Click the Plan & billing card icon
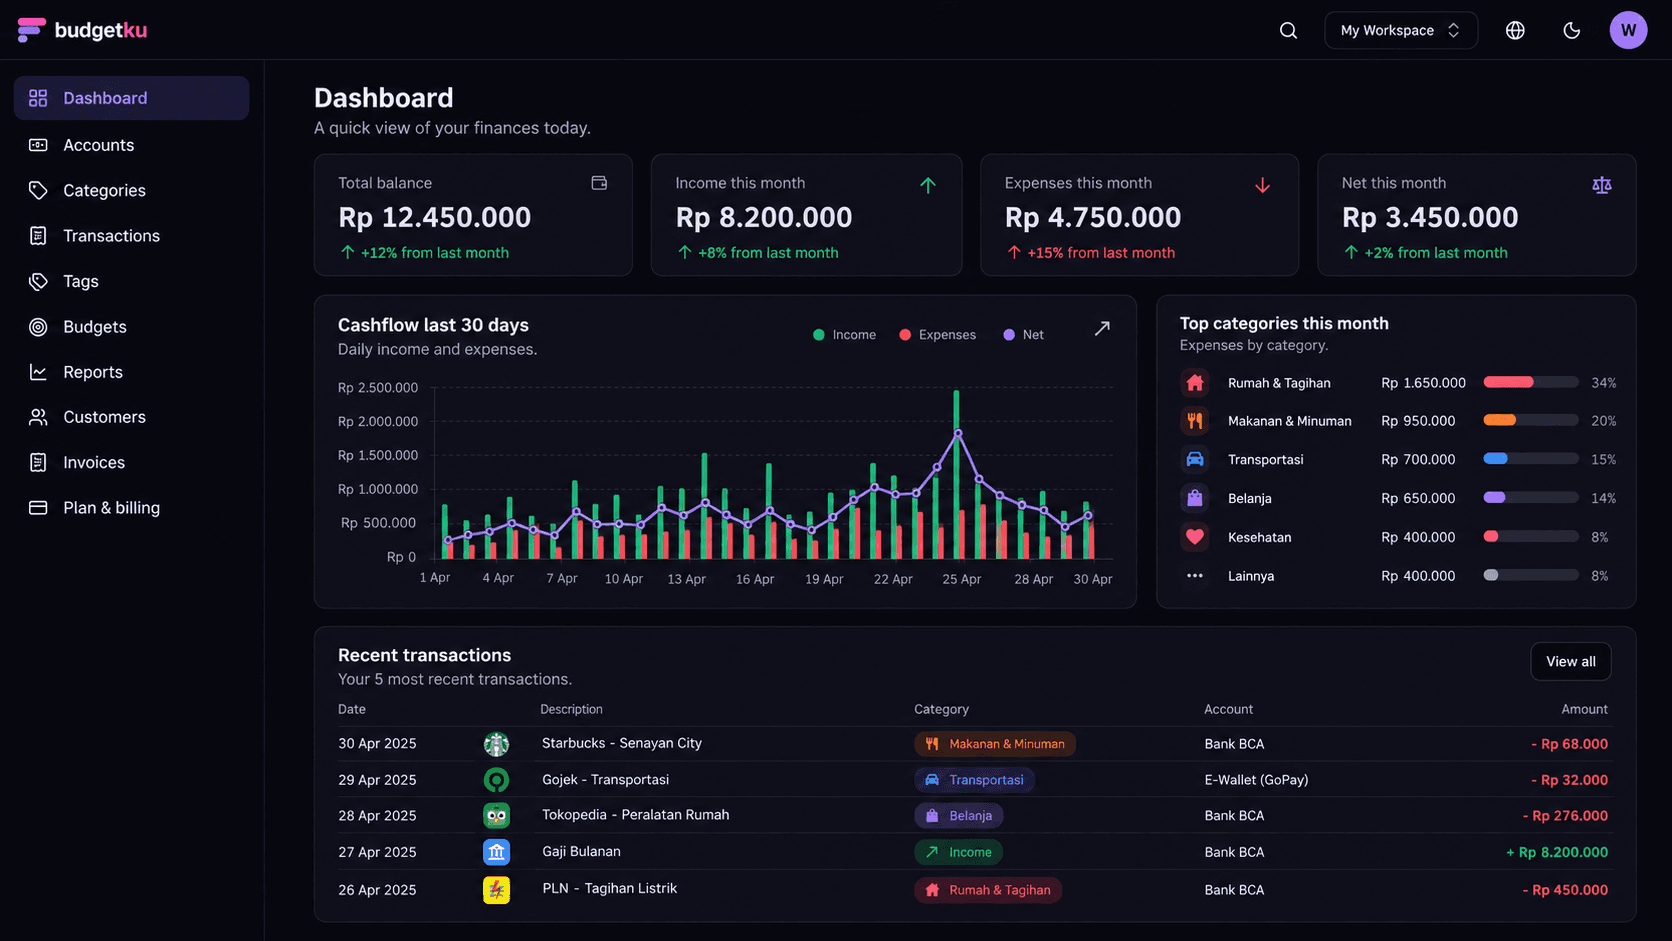This screenshot has height=941, width=1672. [x=38, y=508]
